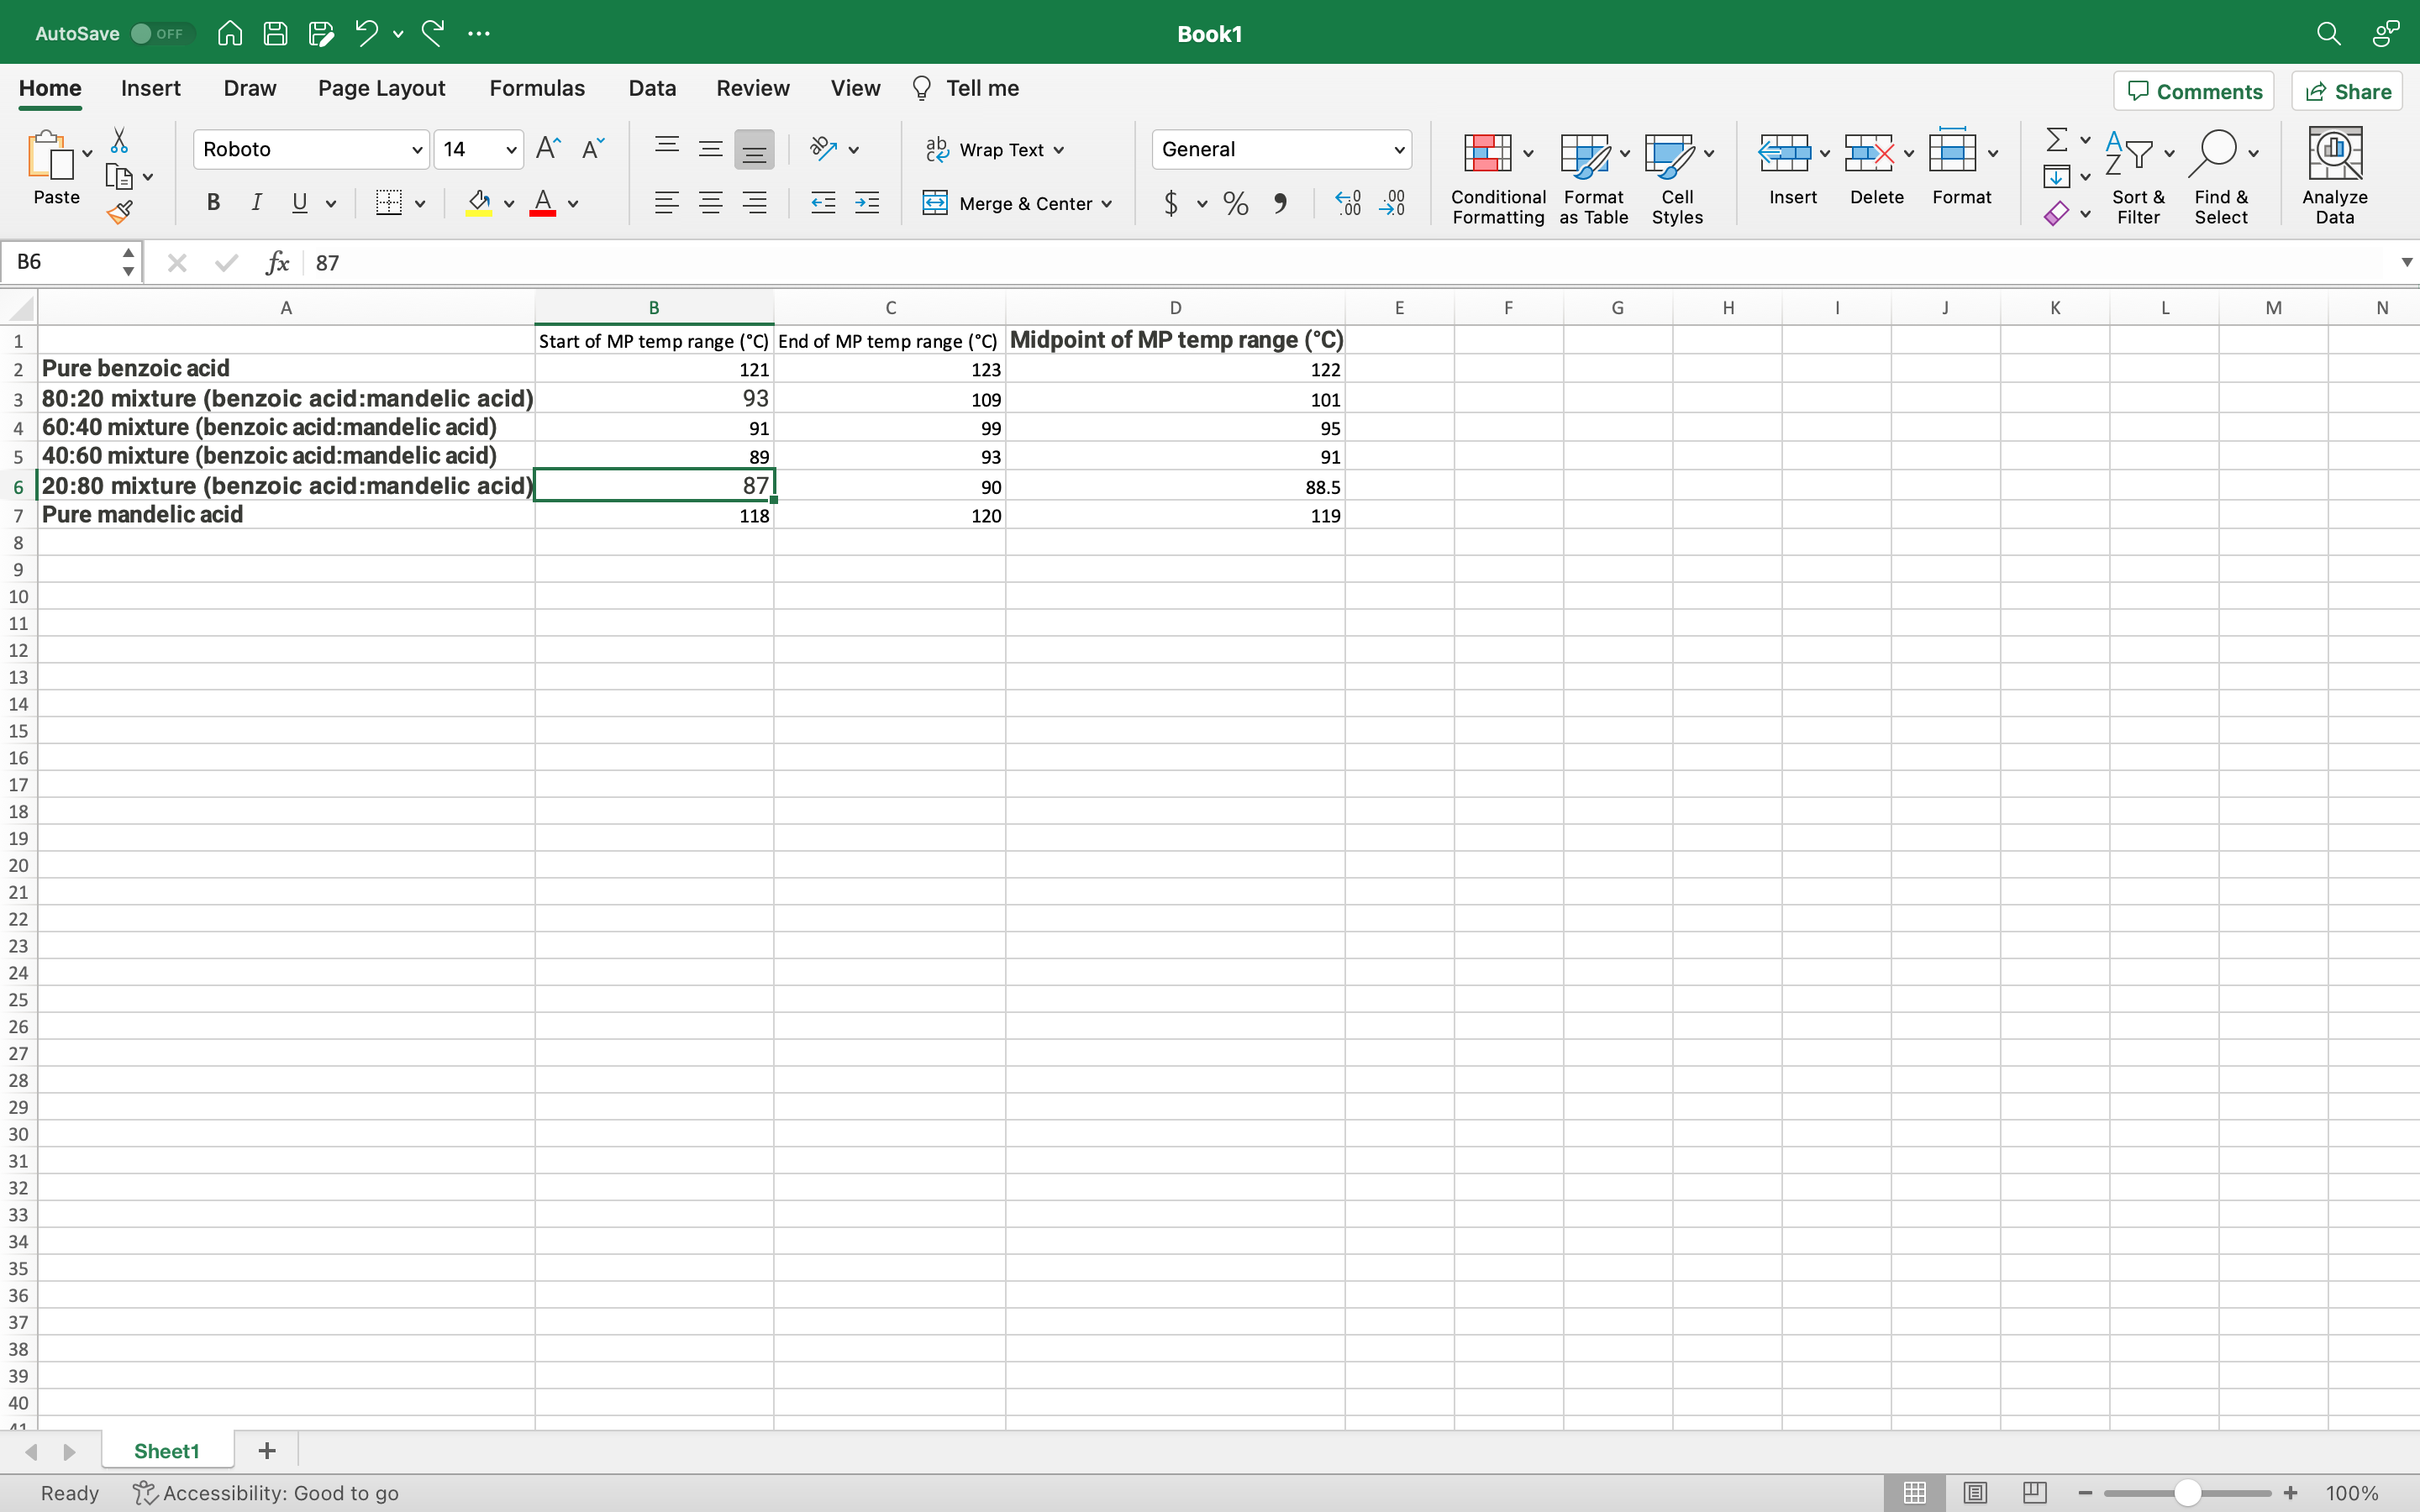Viewport: 2420px width, 1512px height.
Task: Open the Comments pane button
Action: pos(2194,91)
